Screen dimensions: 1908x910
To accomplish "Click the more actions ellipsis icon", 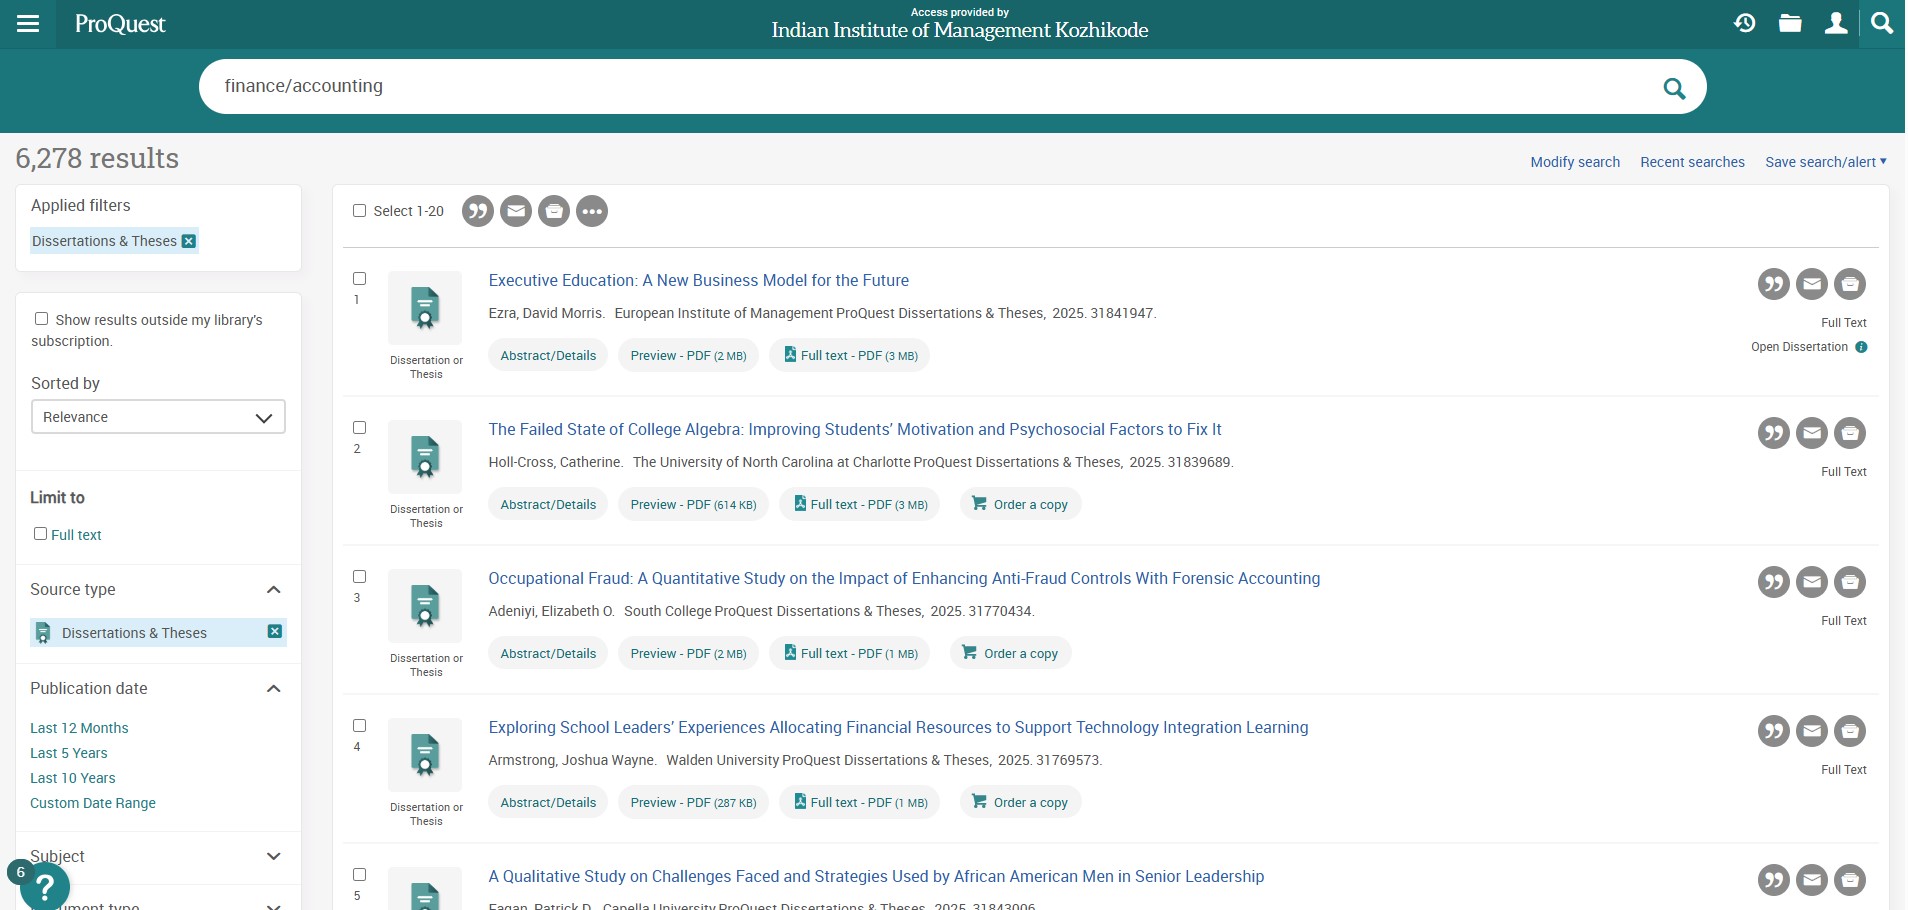I will (x=592, y=211).
